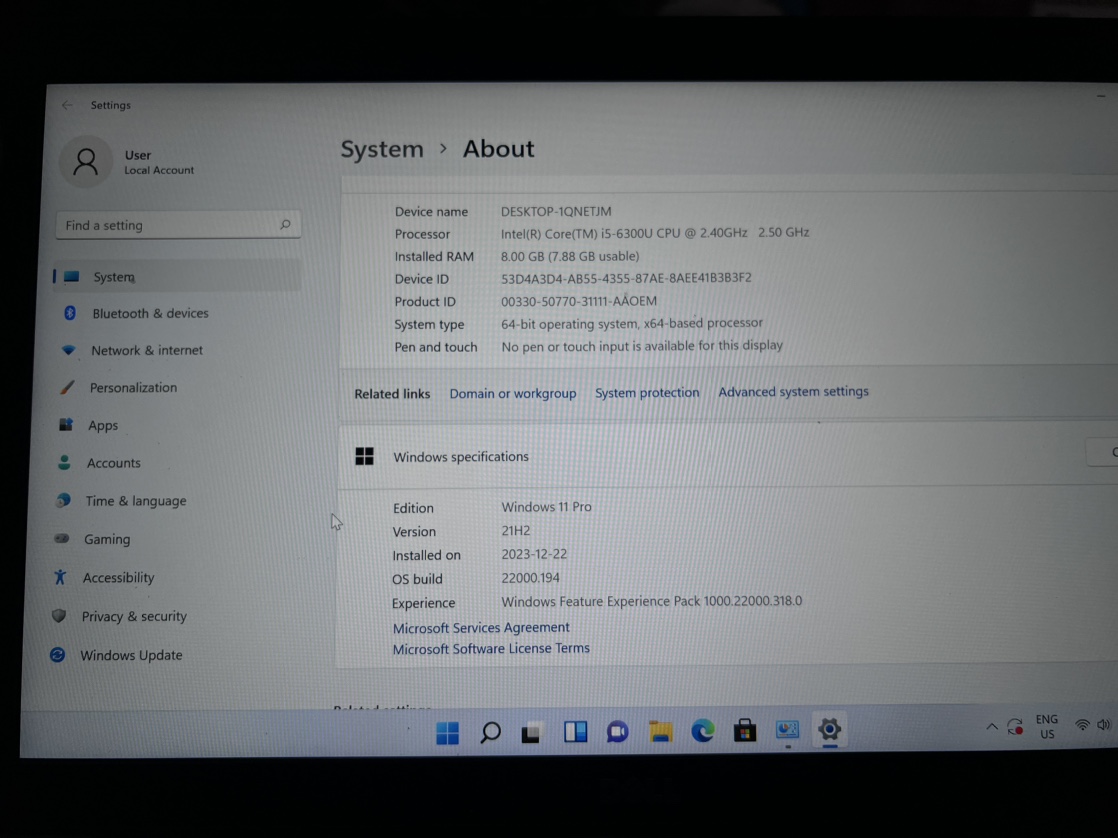
Task: Focus the Find a setting search box
Action: [x=178, y=225]
